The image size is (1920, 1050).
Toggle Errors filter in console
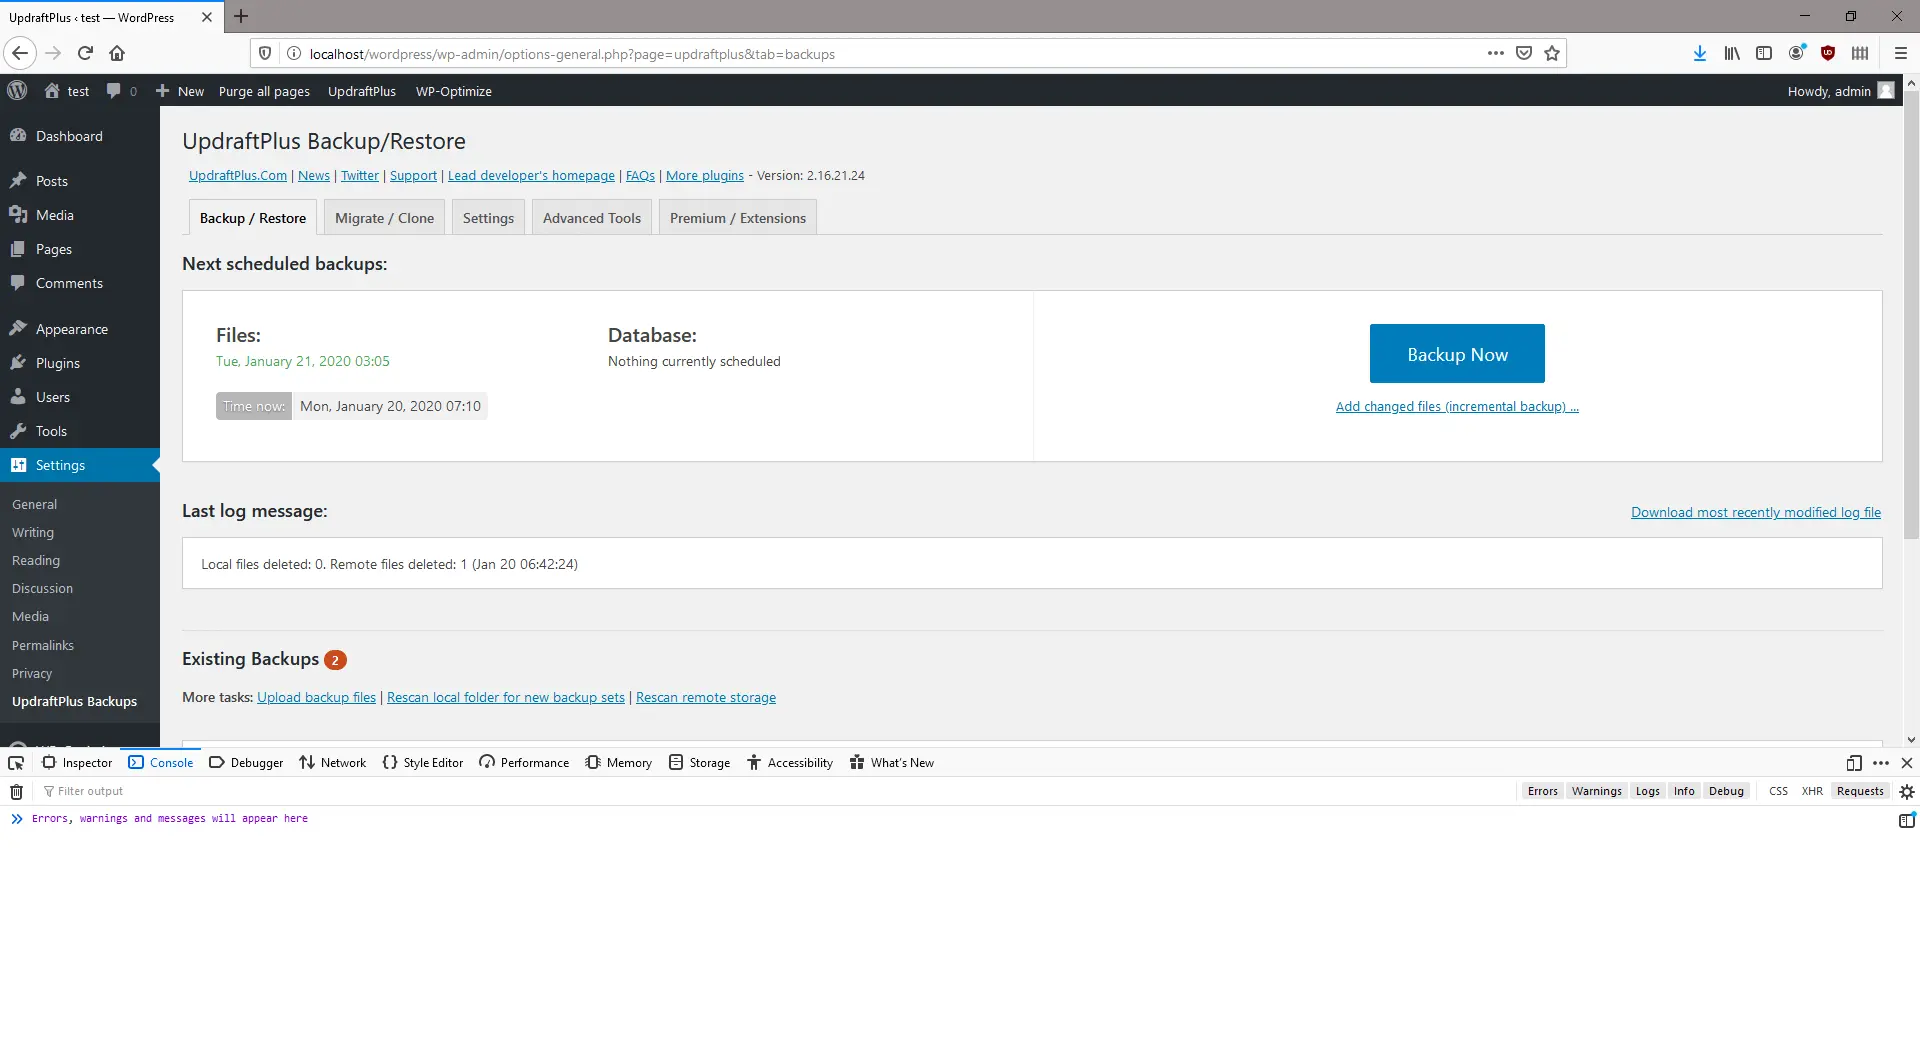(1543, 792)
